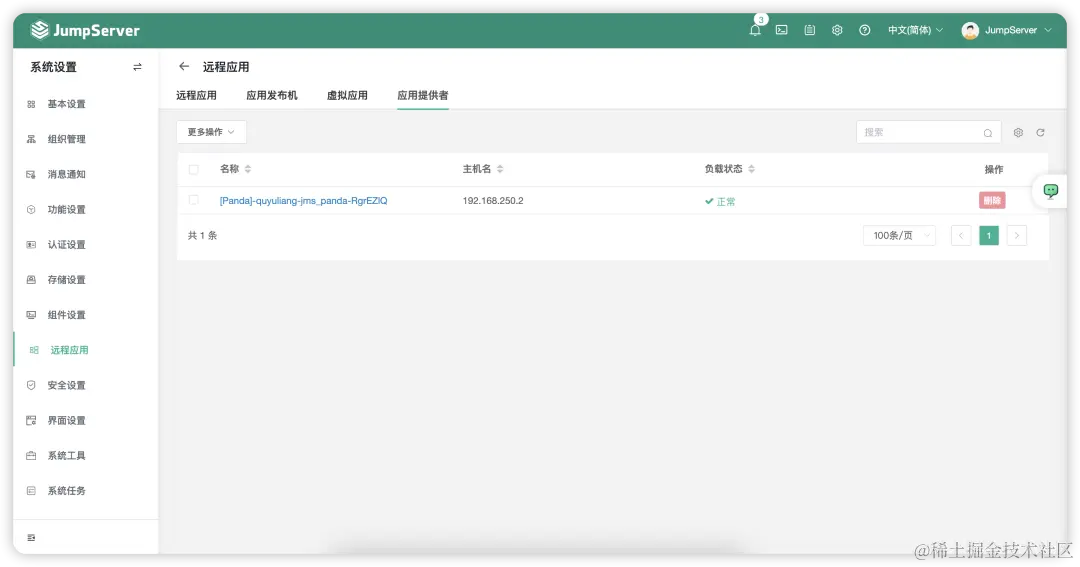The image size is (1080, 567).
Task: Go to next page arrow
Action: 1017,236
